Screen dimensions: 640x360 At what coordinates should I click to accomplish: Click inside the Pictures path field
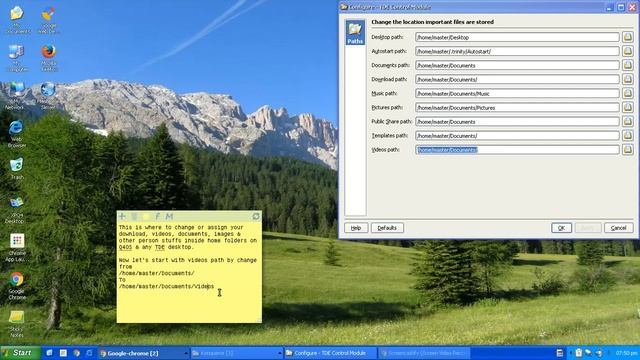click(x=518, y=107)
